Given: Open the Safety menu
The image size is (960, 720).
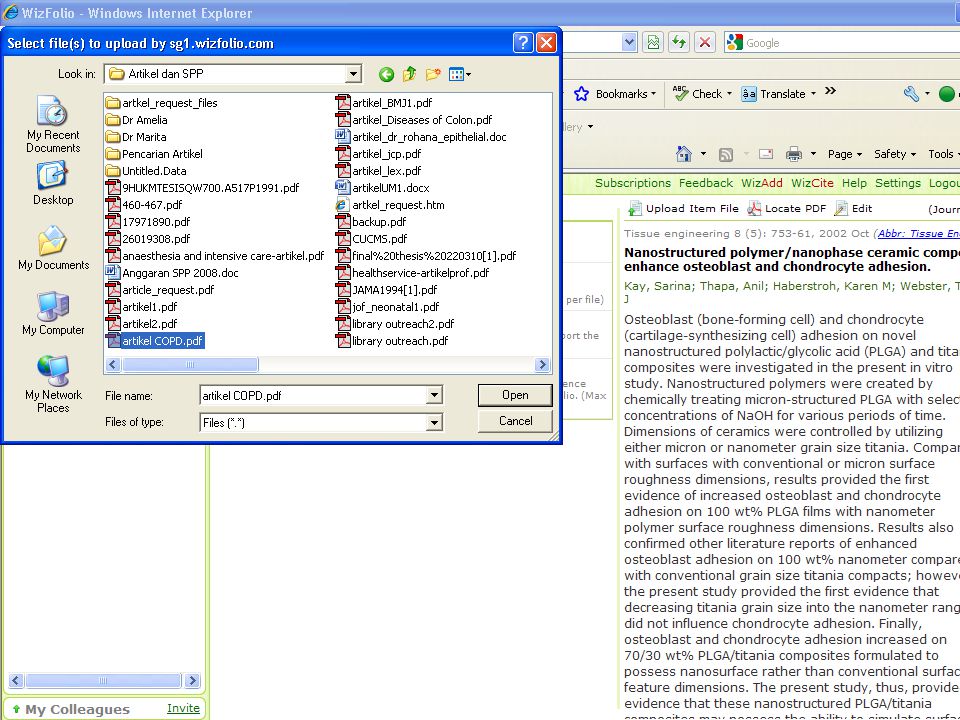Looking at the screenshot, I should [894, 154].
